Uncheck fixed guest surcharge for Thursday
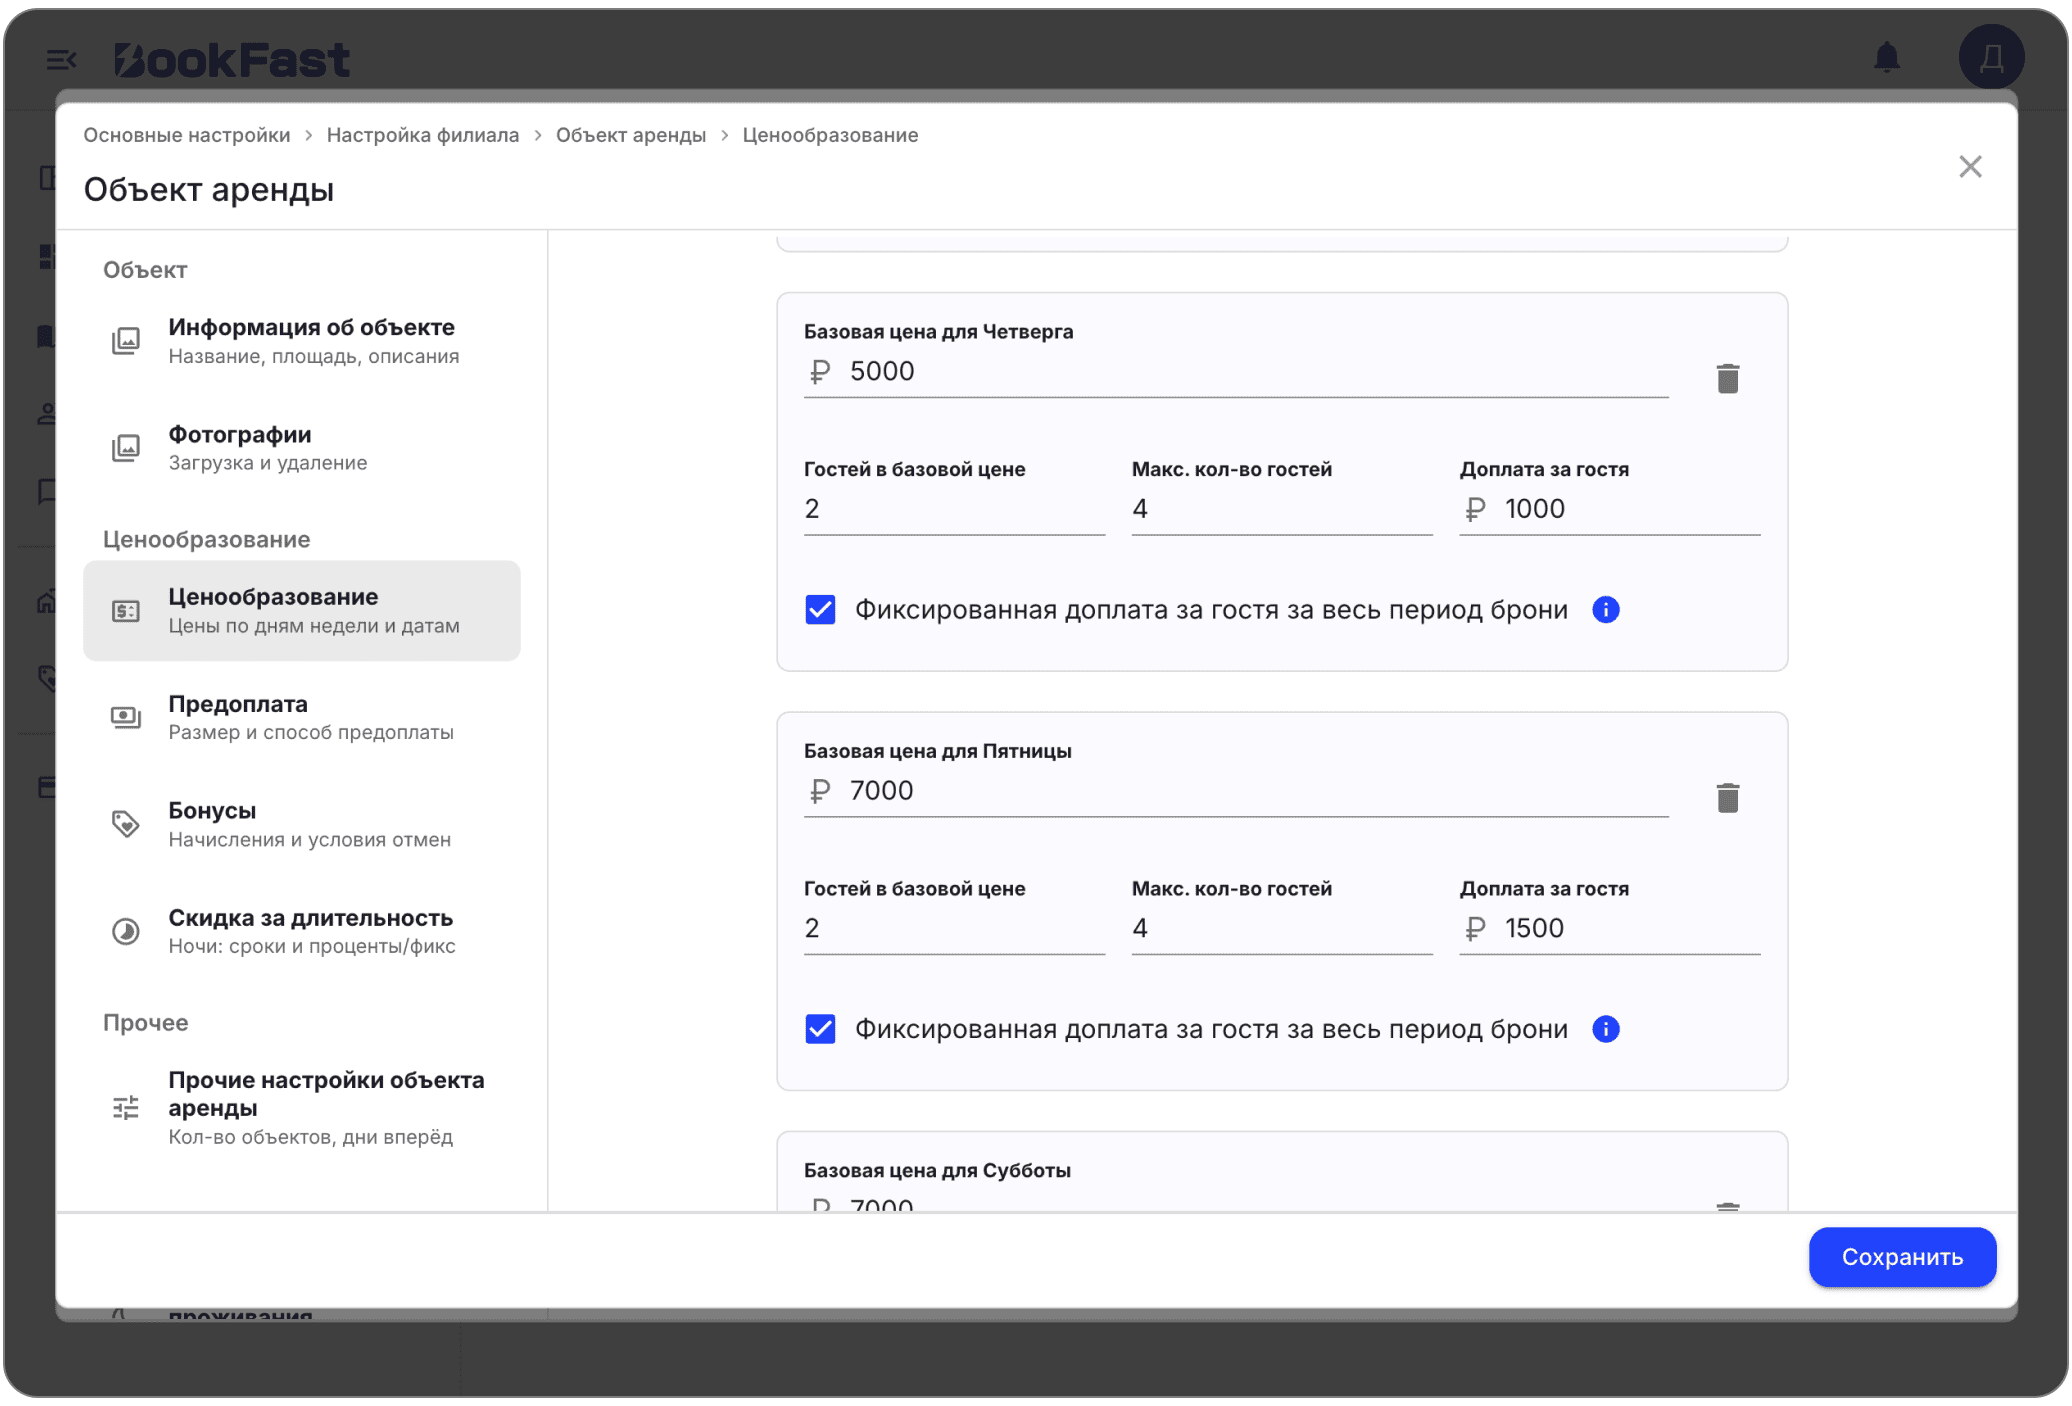The width and height of the screenshot is (2072, 1406). tap(820, 610)
